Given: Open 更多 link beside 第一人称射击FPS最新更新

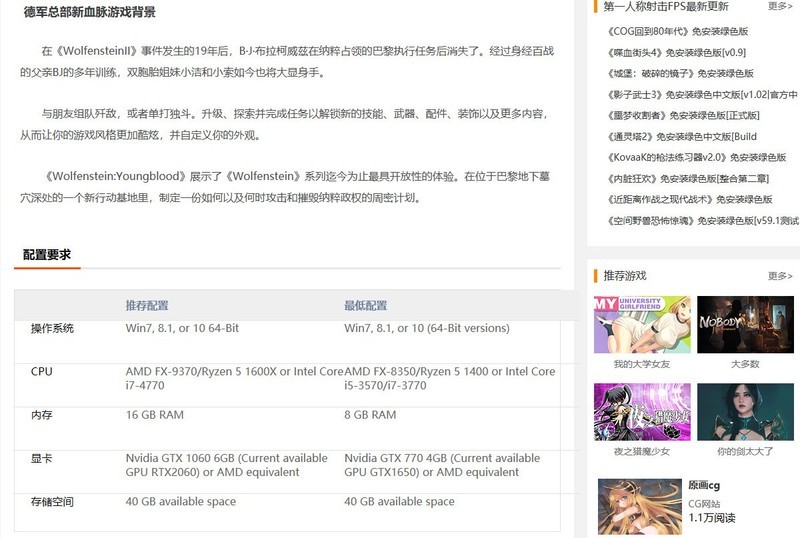Looking at the screenshot, I should click(x=780, y=6).
